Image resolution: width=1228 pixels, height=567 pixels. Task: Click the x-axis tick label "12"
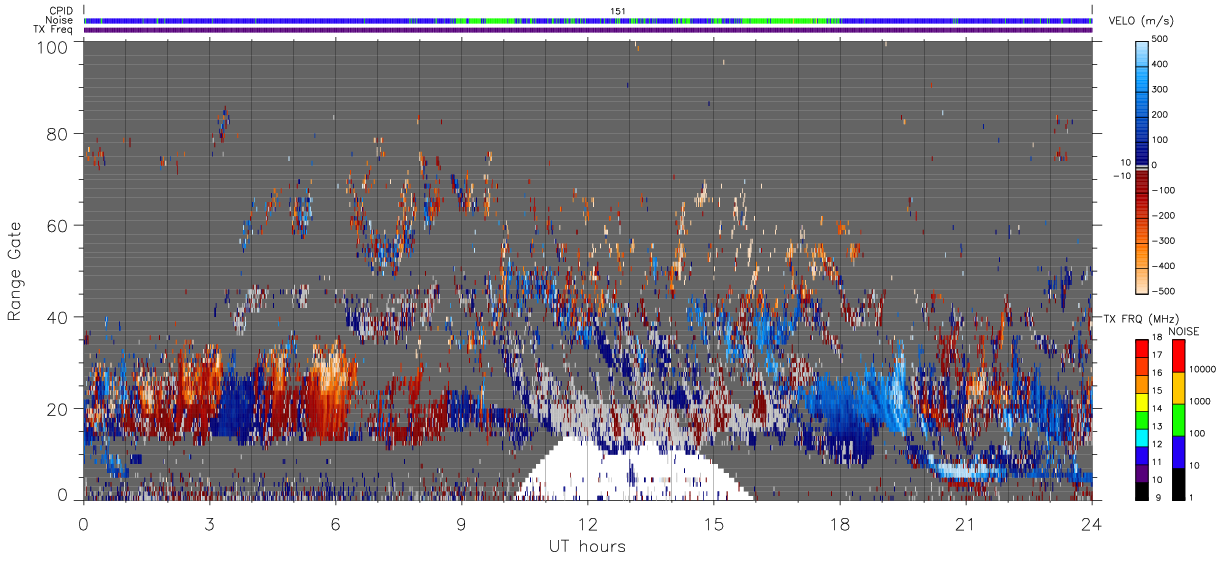[587, 524]
